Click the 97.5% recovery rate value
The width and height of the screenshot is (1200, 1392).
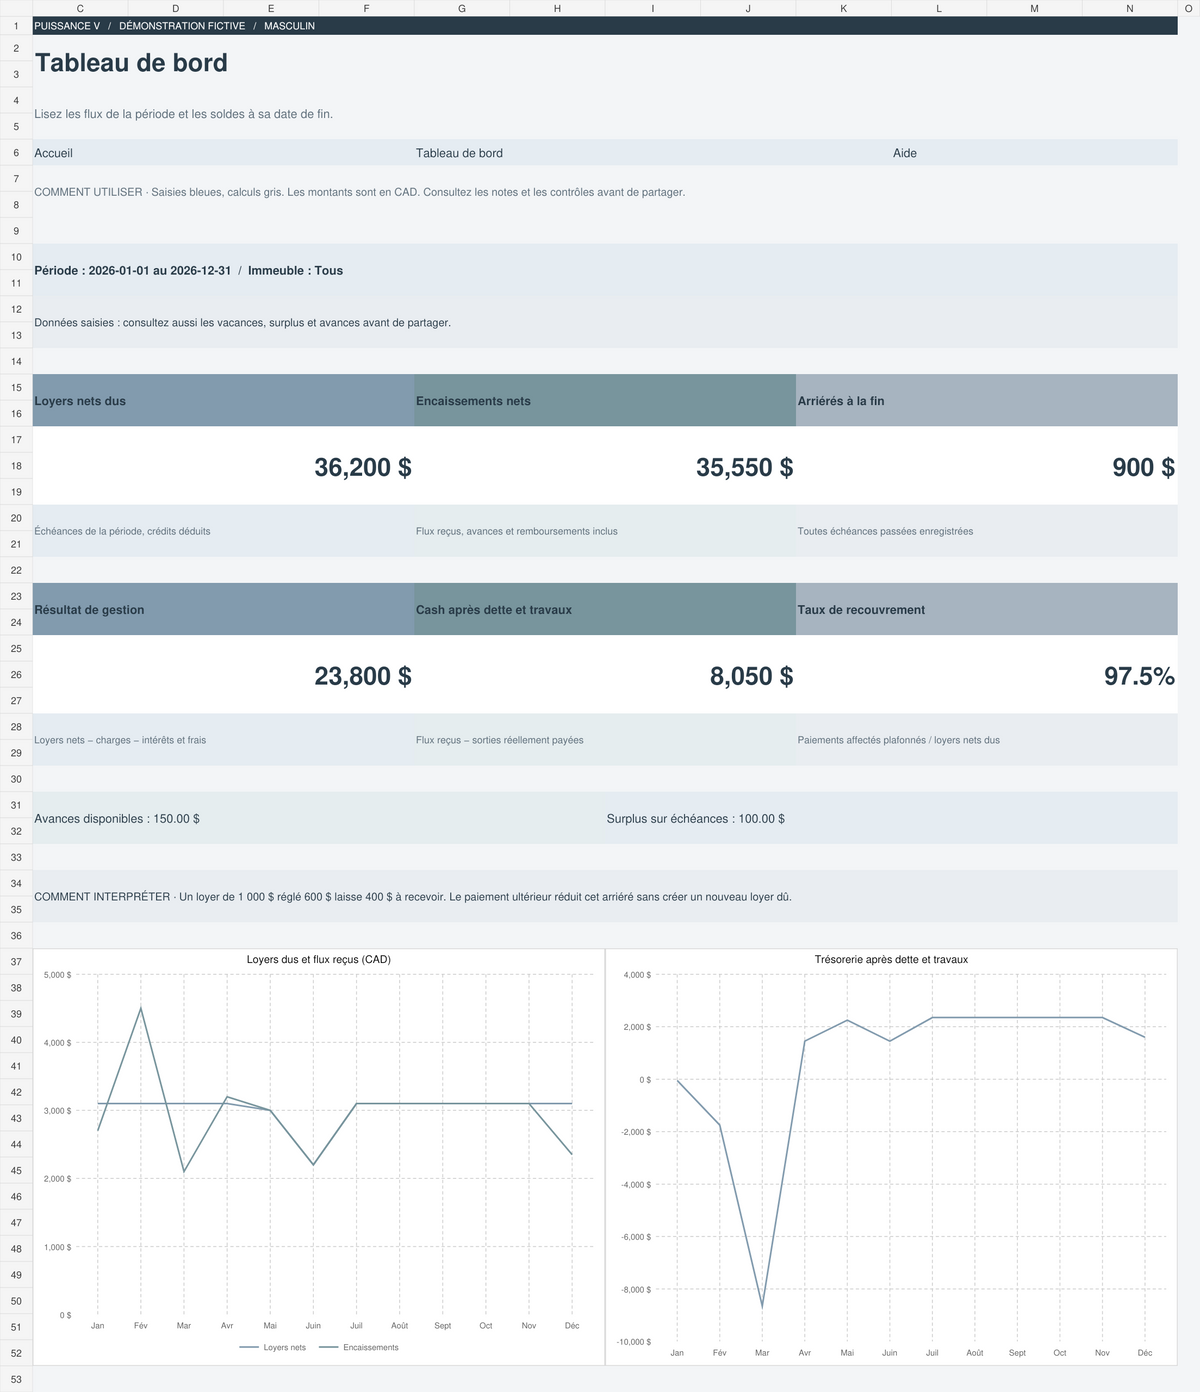tap(1139, 676)
